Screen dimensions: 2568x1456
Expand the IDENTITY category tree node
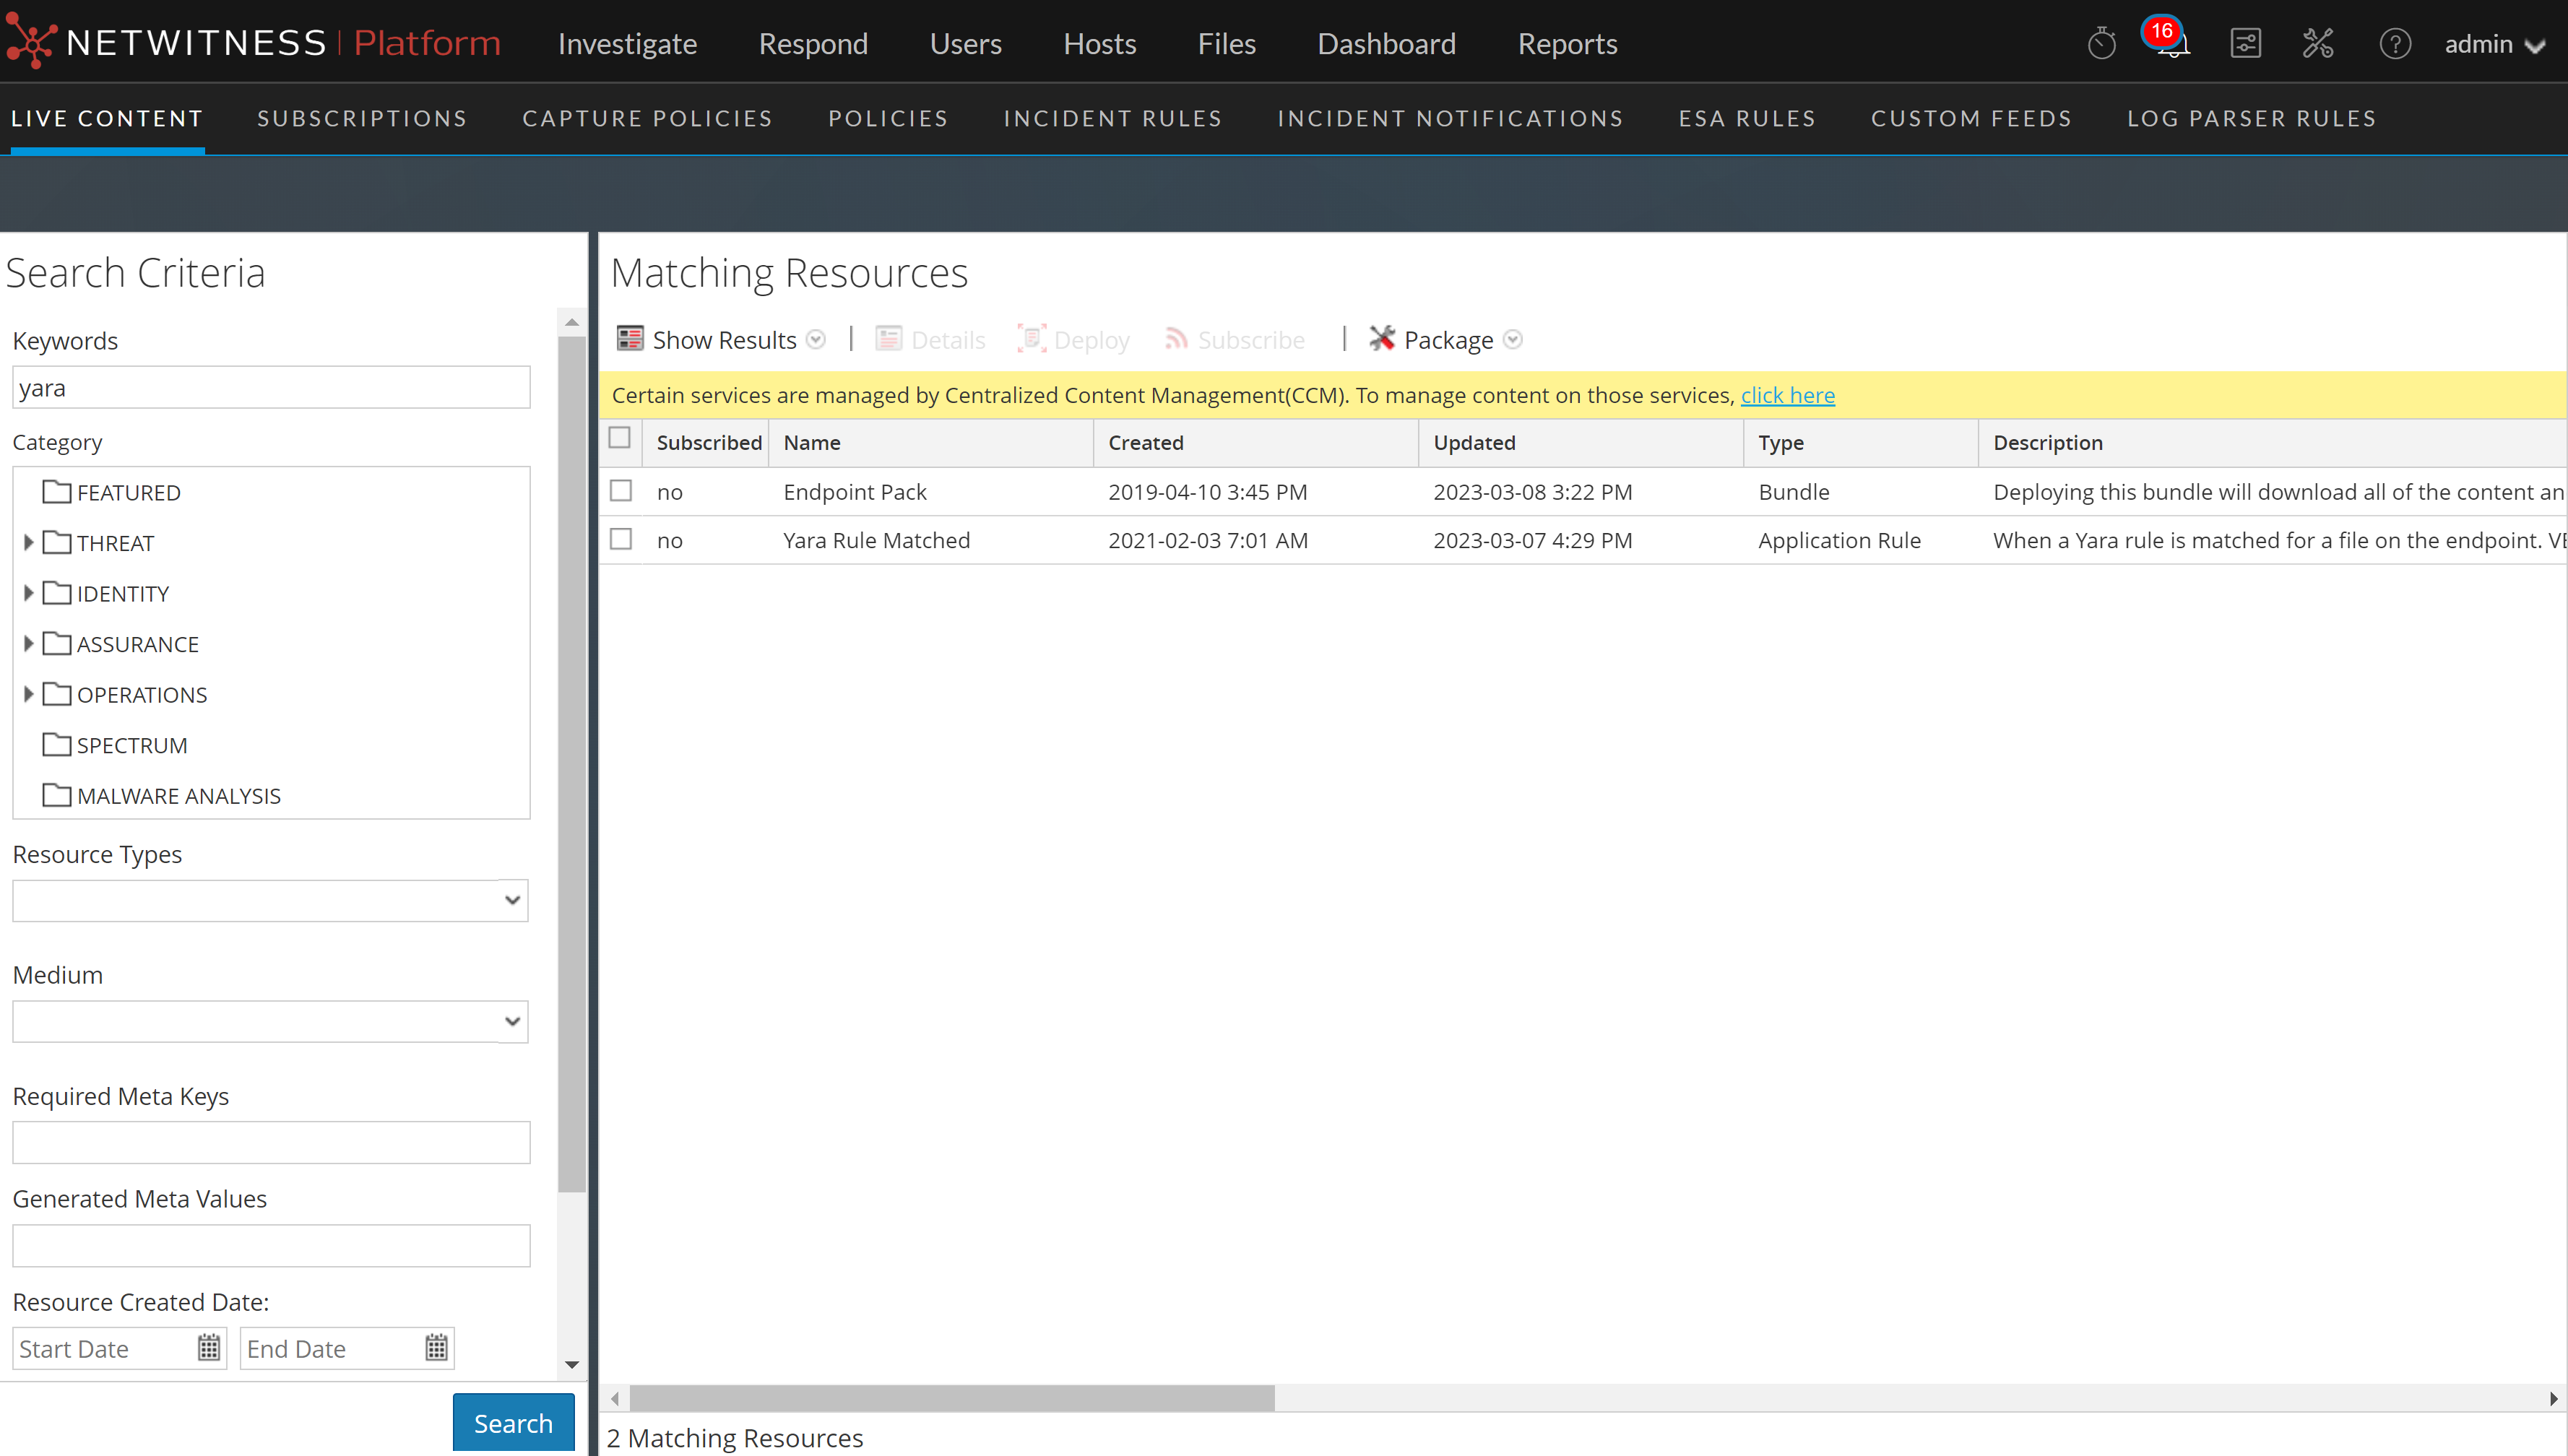(28, 593)
